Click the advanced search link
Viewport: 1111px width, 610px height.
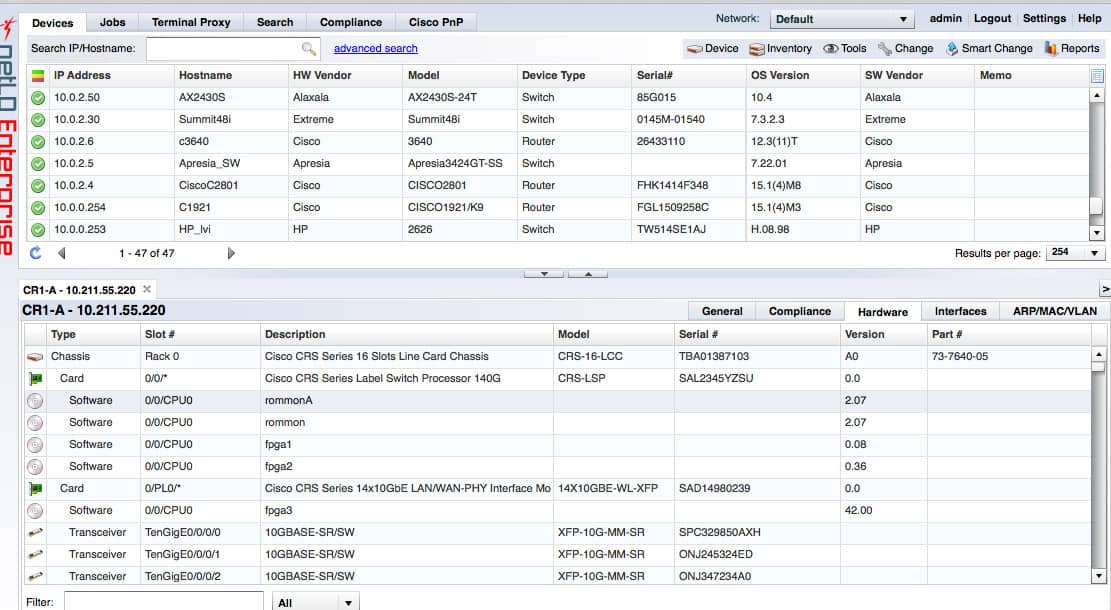[x=376, y=48]
